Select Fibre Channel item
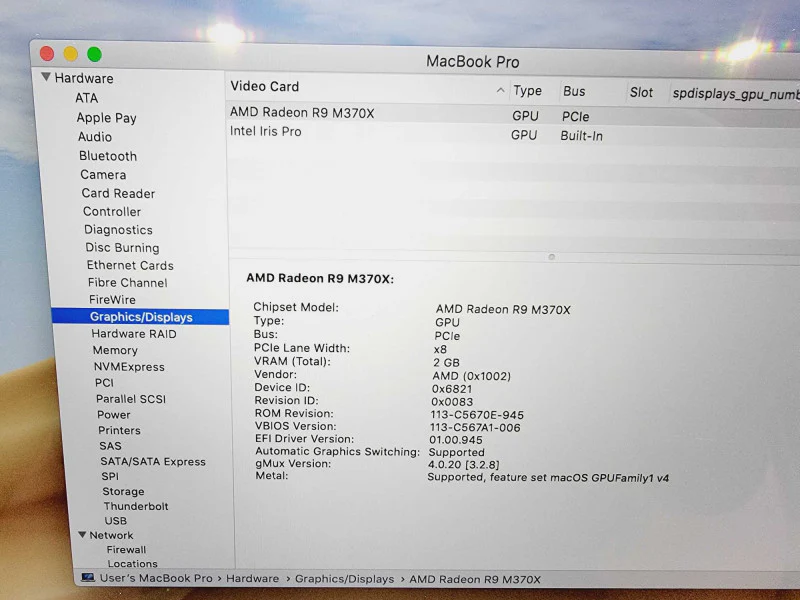This screenshot has width=800, height=600. coord(128,283)
